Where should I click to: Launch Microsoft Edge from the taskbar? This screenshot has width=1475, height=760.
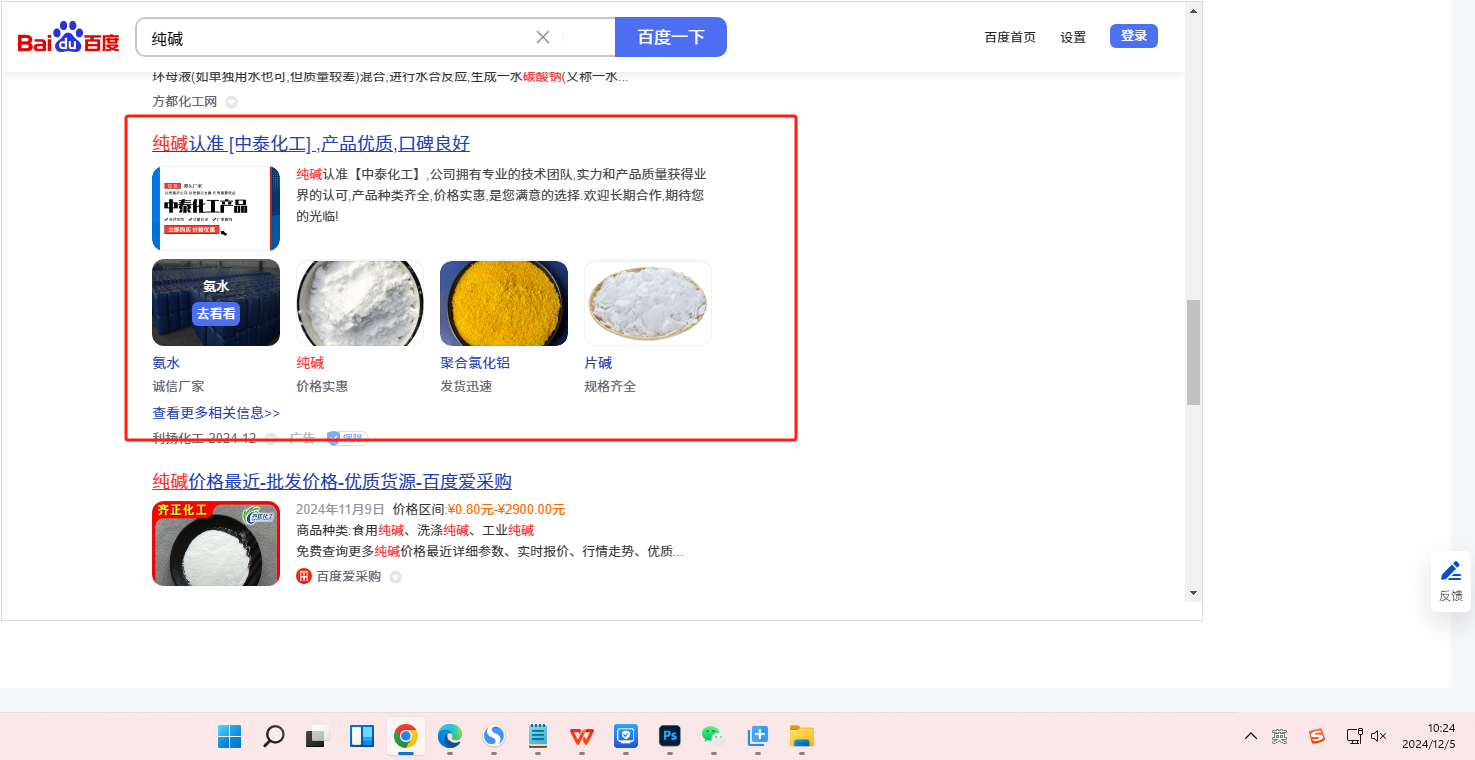[450, 737]
